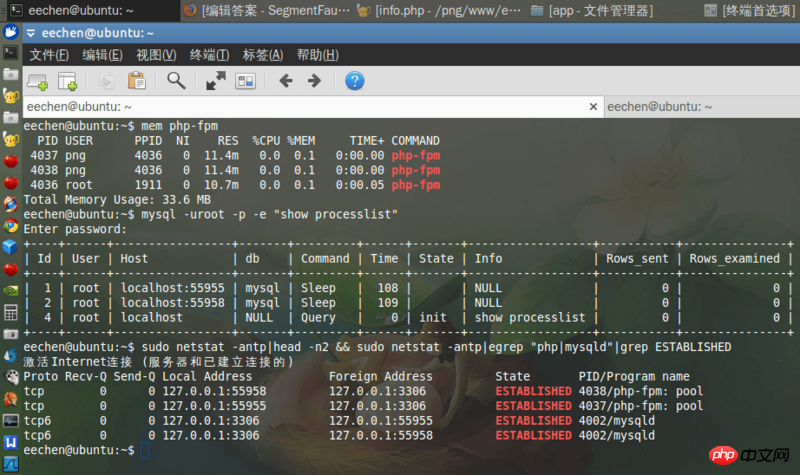Open the green Nvidia settings icon
Screen dimensions: 800x475
coord(11,291)
